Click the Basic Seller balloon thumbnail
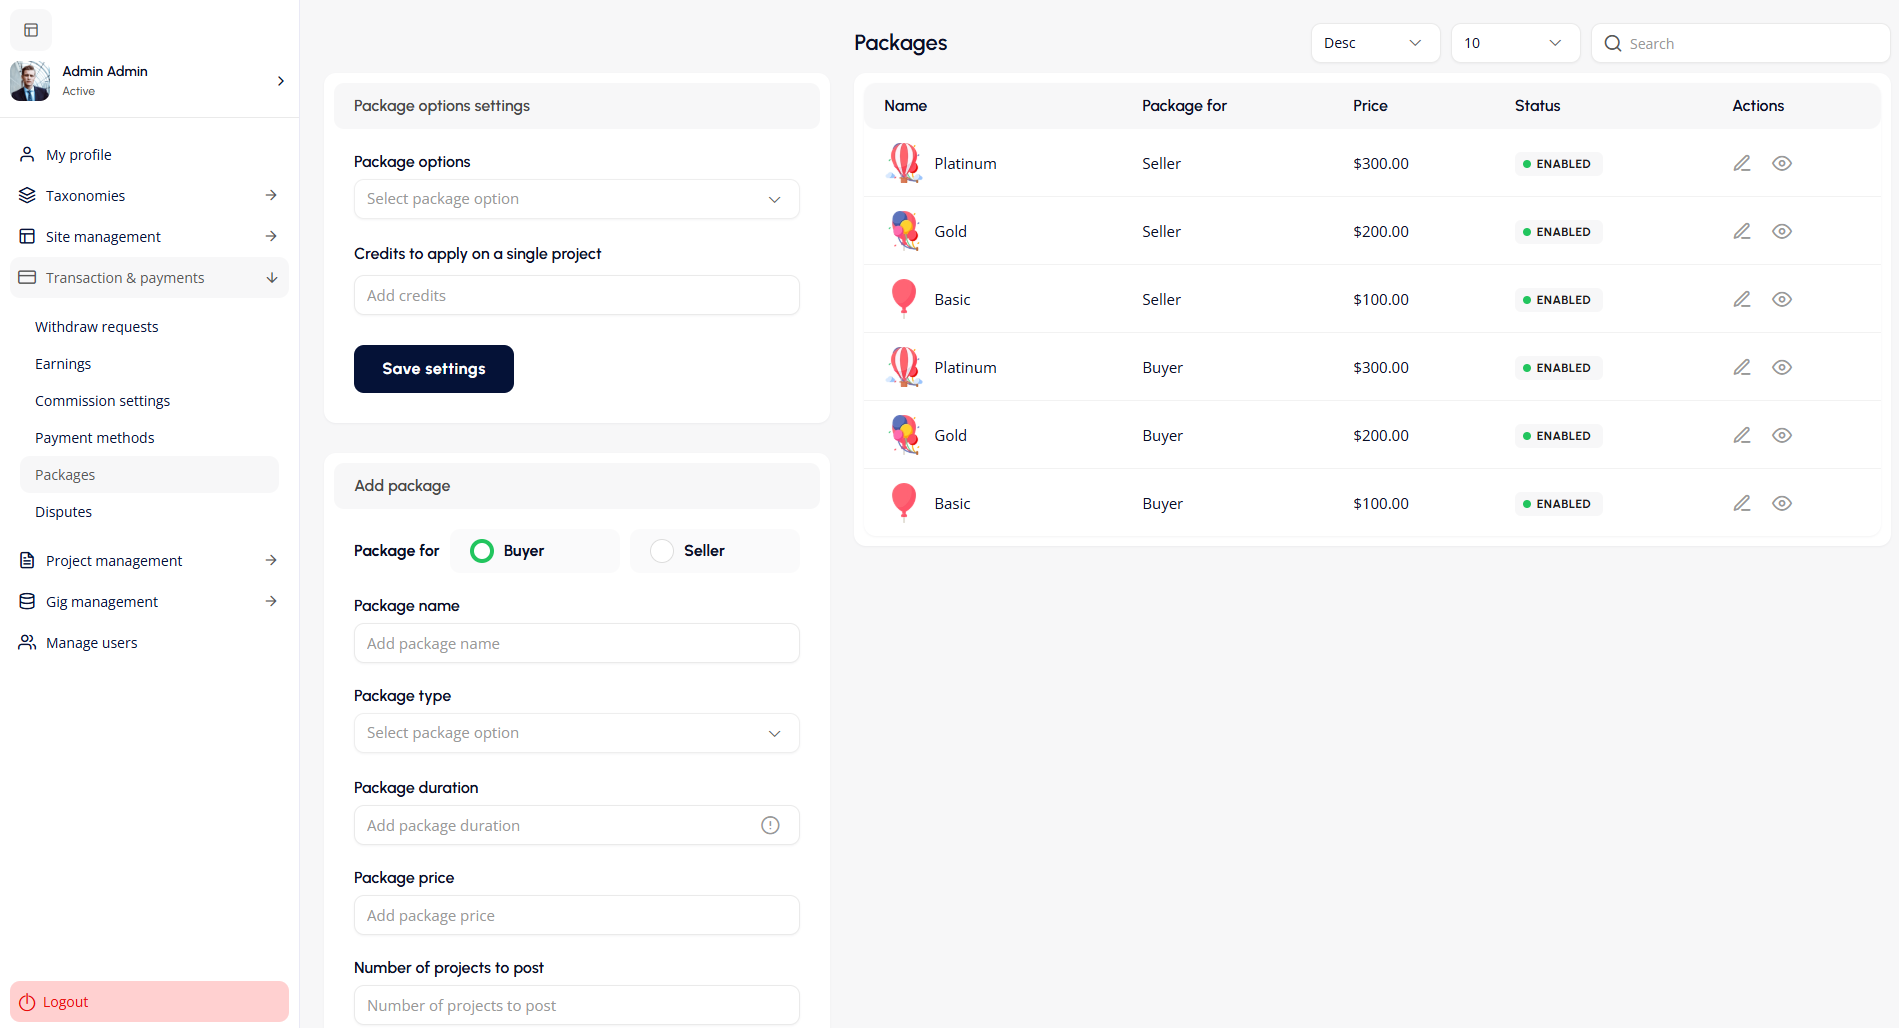Viewport: 1899px width, 1028px height. (903, 299)
